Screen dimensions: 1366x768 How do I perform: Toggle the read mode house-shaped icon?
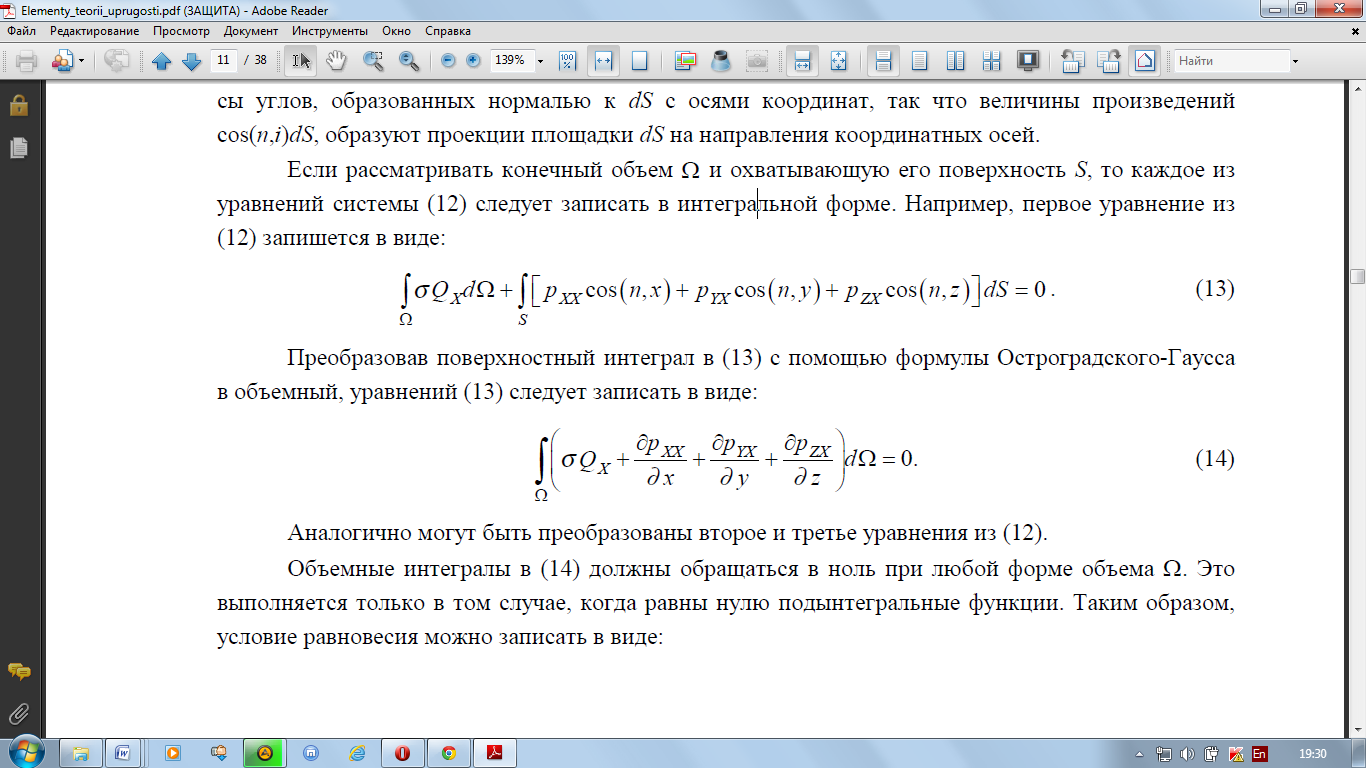point(1145,61)
